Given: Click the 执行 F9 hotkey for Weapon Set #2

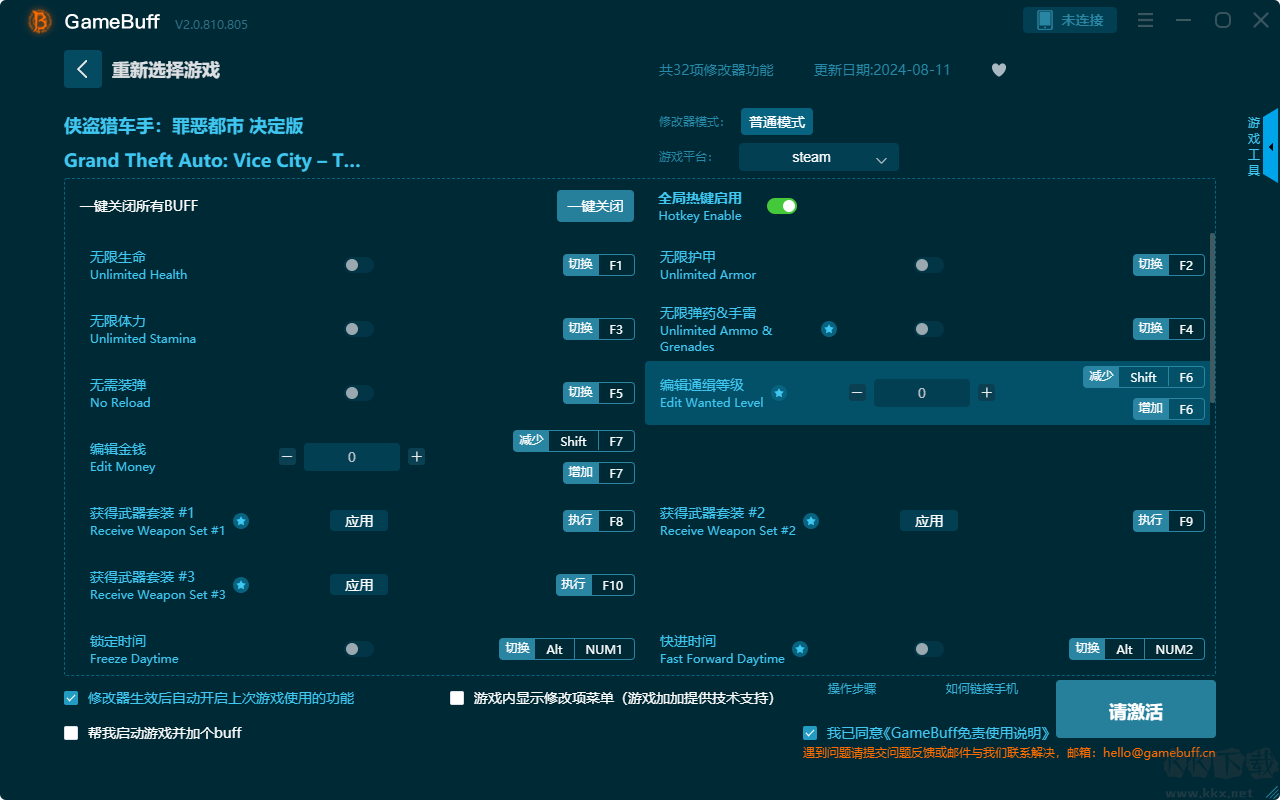Looking at the screenshot, I should coord(1169,521).
